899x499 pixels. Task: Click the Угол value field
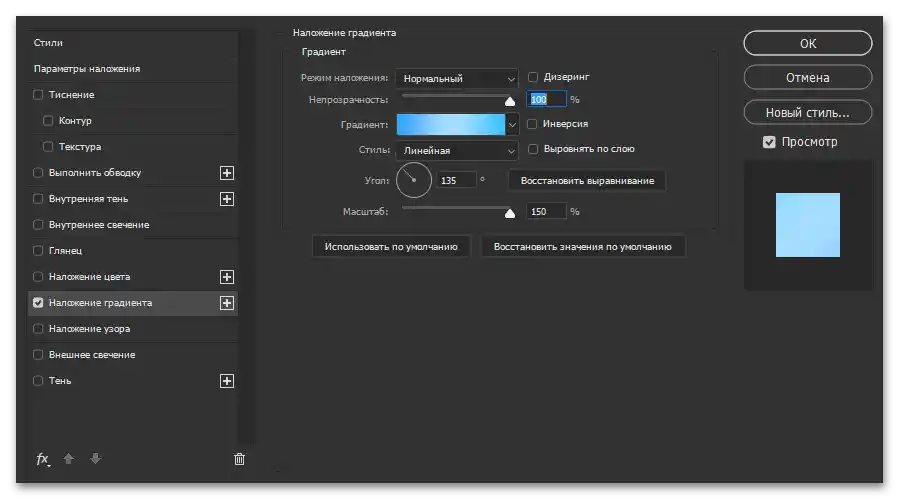tap(456, 180)
